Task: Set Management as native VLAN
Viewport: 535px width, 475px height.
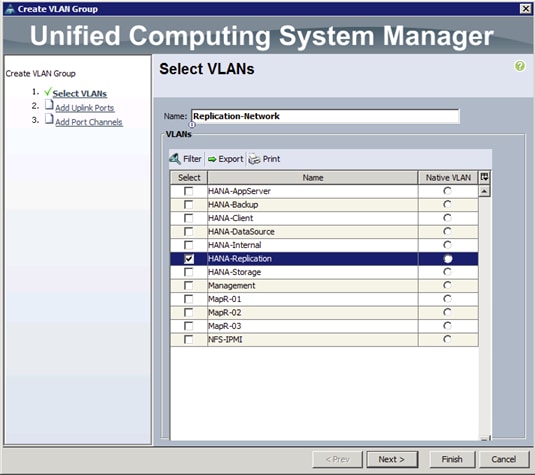Action: pyautogui.click(x=447, y=285)
